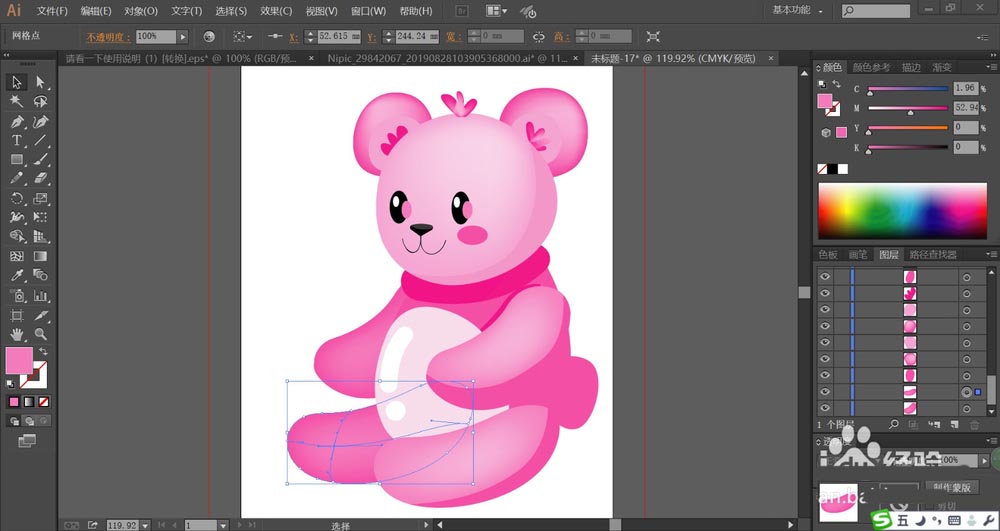The width and height of the screenshot is (1000, 531).
Task: Open the 效果(C) menu
Action: (x=276, y=11)
